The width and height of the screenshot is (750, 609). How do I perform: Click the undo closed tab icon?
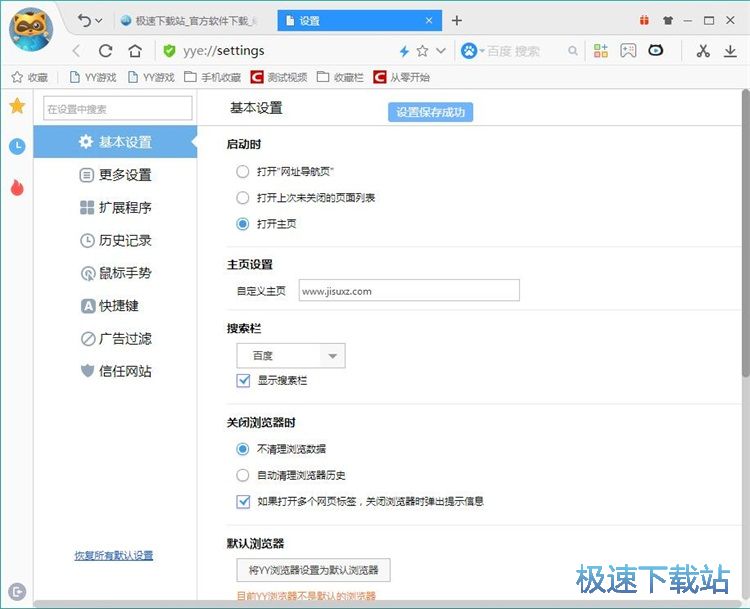[84, 21]
